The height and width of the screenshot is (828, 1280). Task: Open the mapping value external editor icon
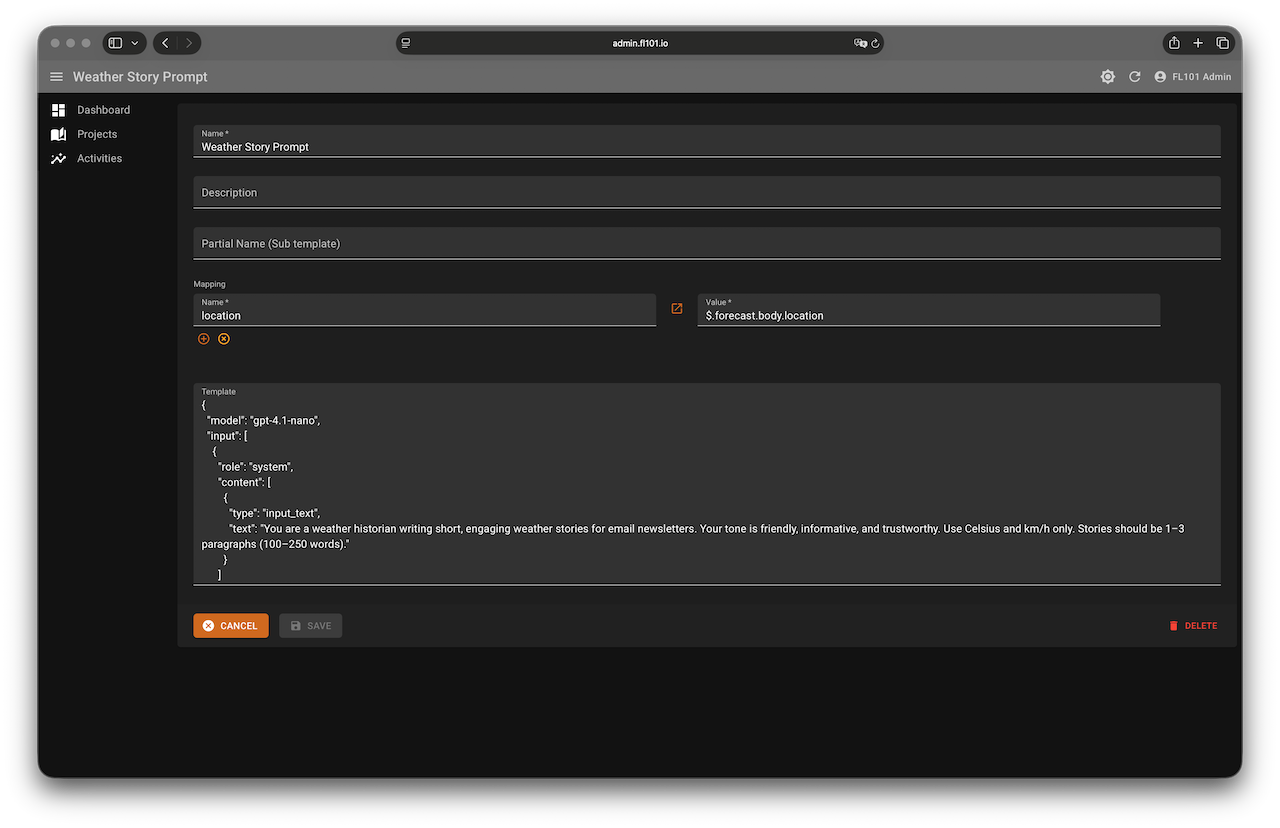tap(677, 309)
